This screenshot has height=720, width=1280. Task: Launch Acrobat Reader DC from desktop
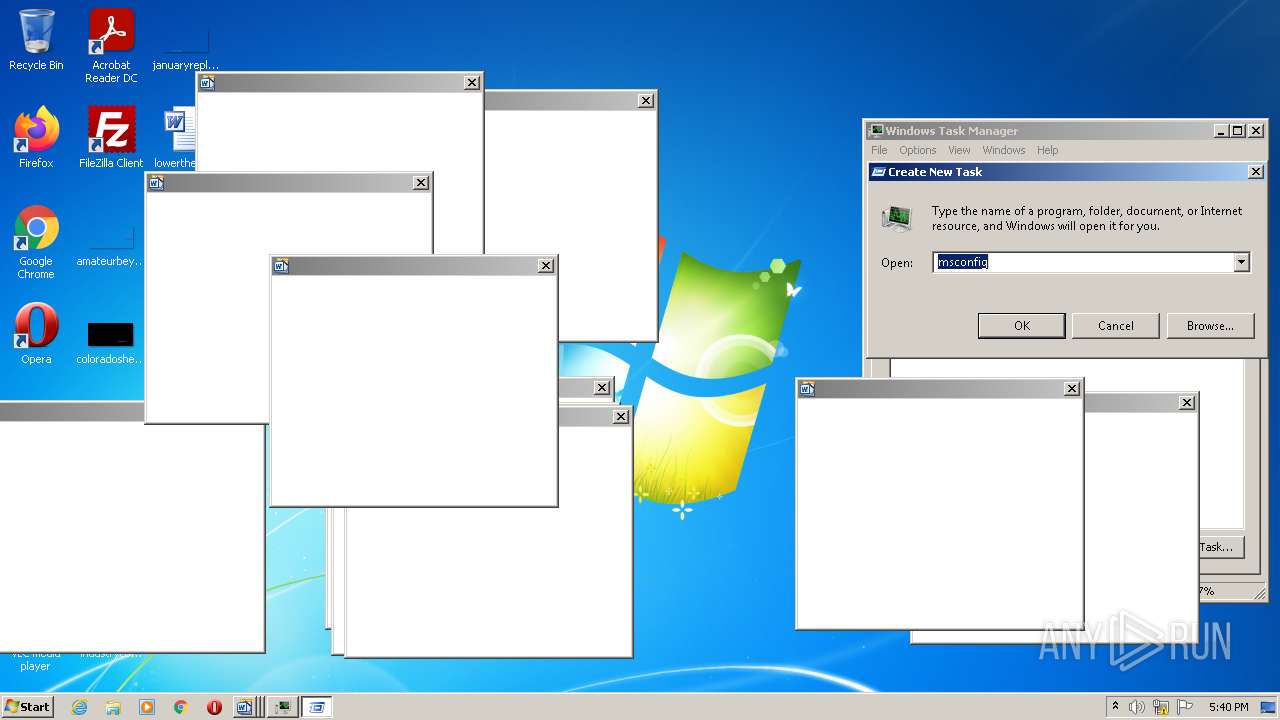click(x=111, y=46)
